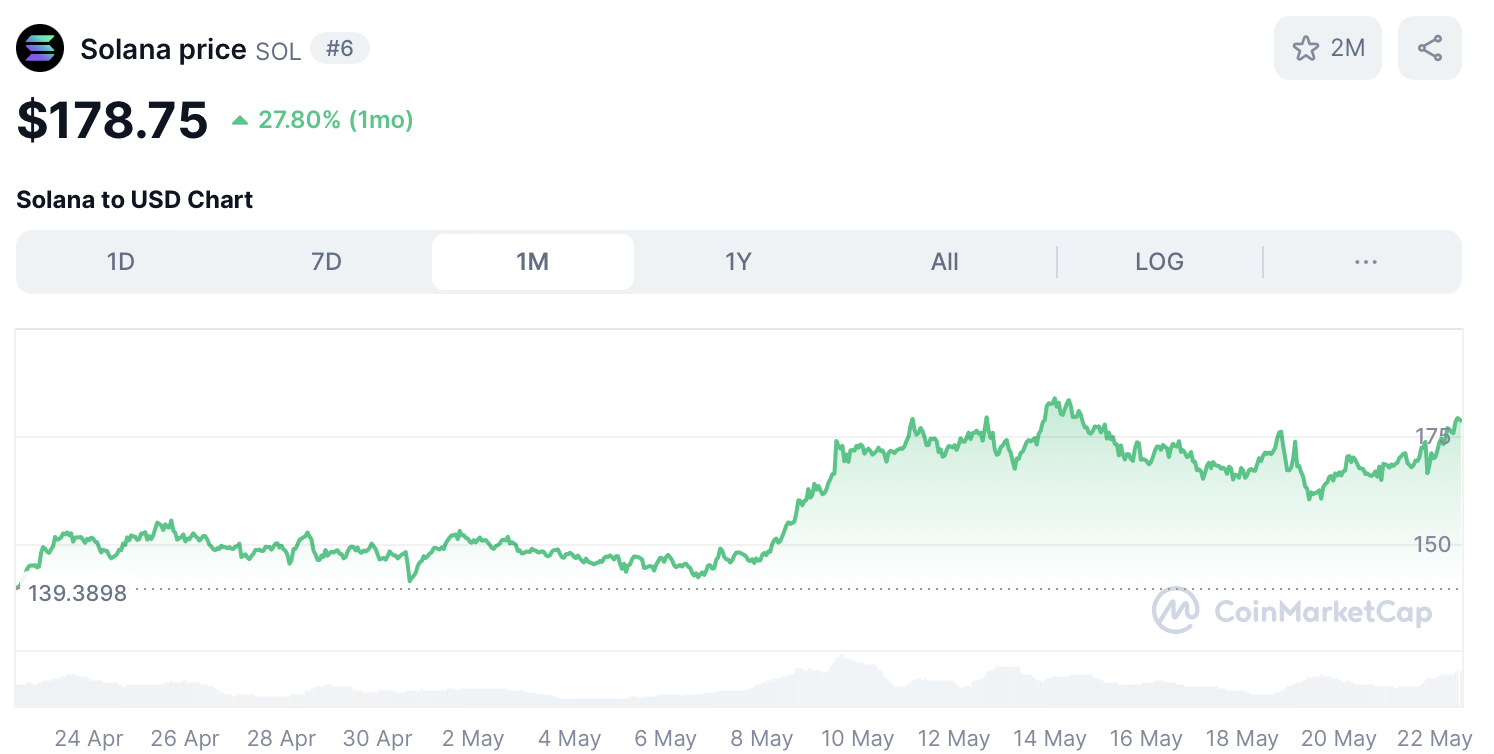Screen dimensions: 1494x754
Task: Open the share icon button
Action: [x=1430, y=48]
